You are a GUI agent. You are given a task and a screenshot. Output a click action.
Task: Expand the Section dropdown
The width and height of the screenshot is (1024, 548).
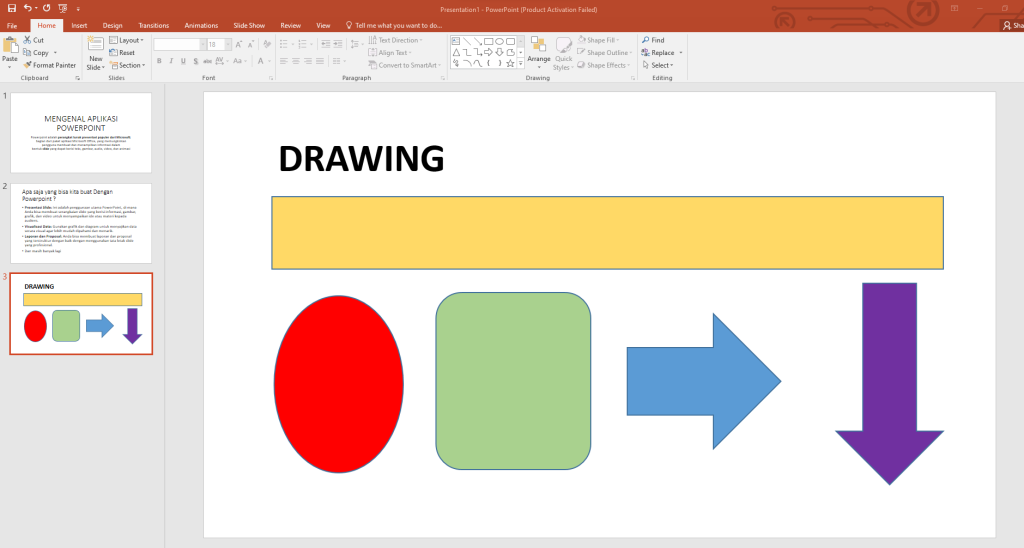pyautogui.click(x=128, y=65)
